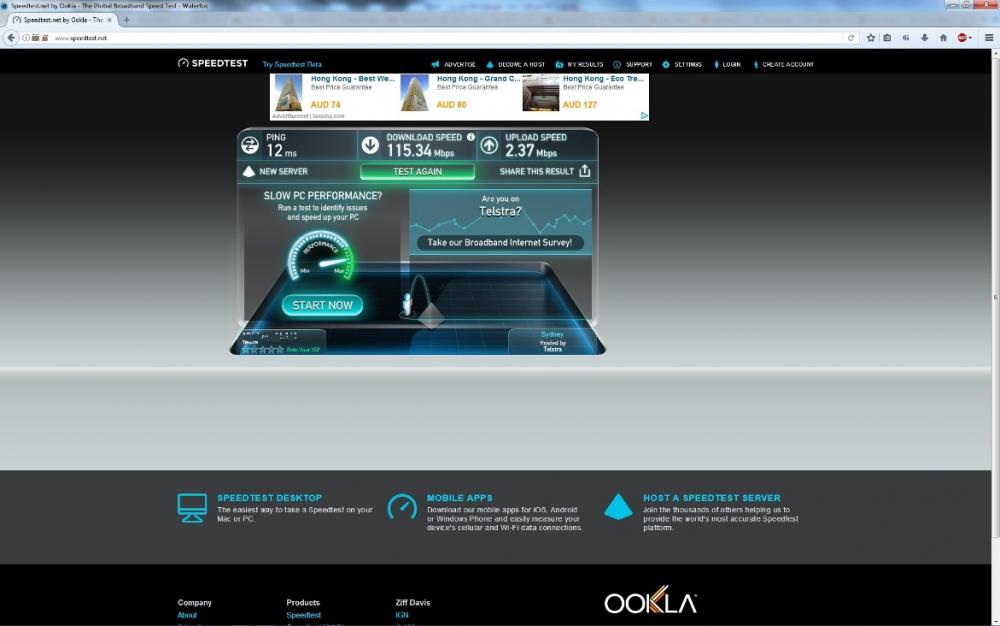
Task: Open the Hong Kong Grand C... AUD 80 ad
Action: click(x=460, y=92)
